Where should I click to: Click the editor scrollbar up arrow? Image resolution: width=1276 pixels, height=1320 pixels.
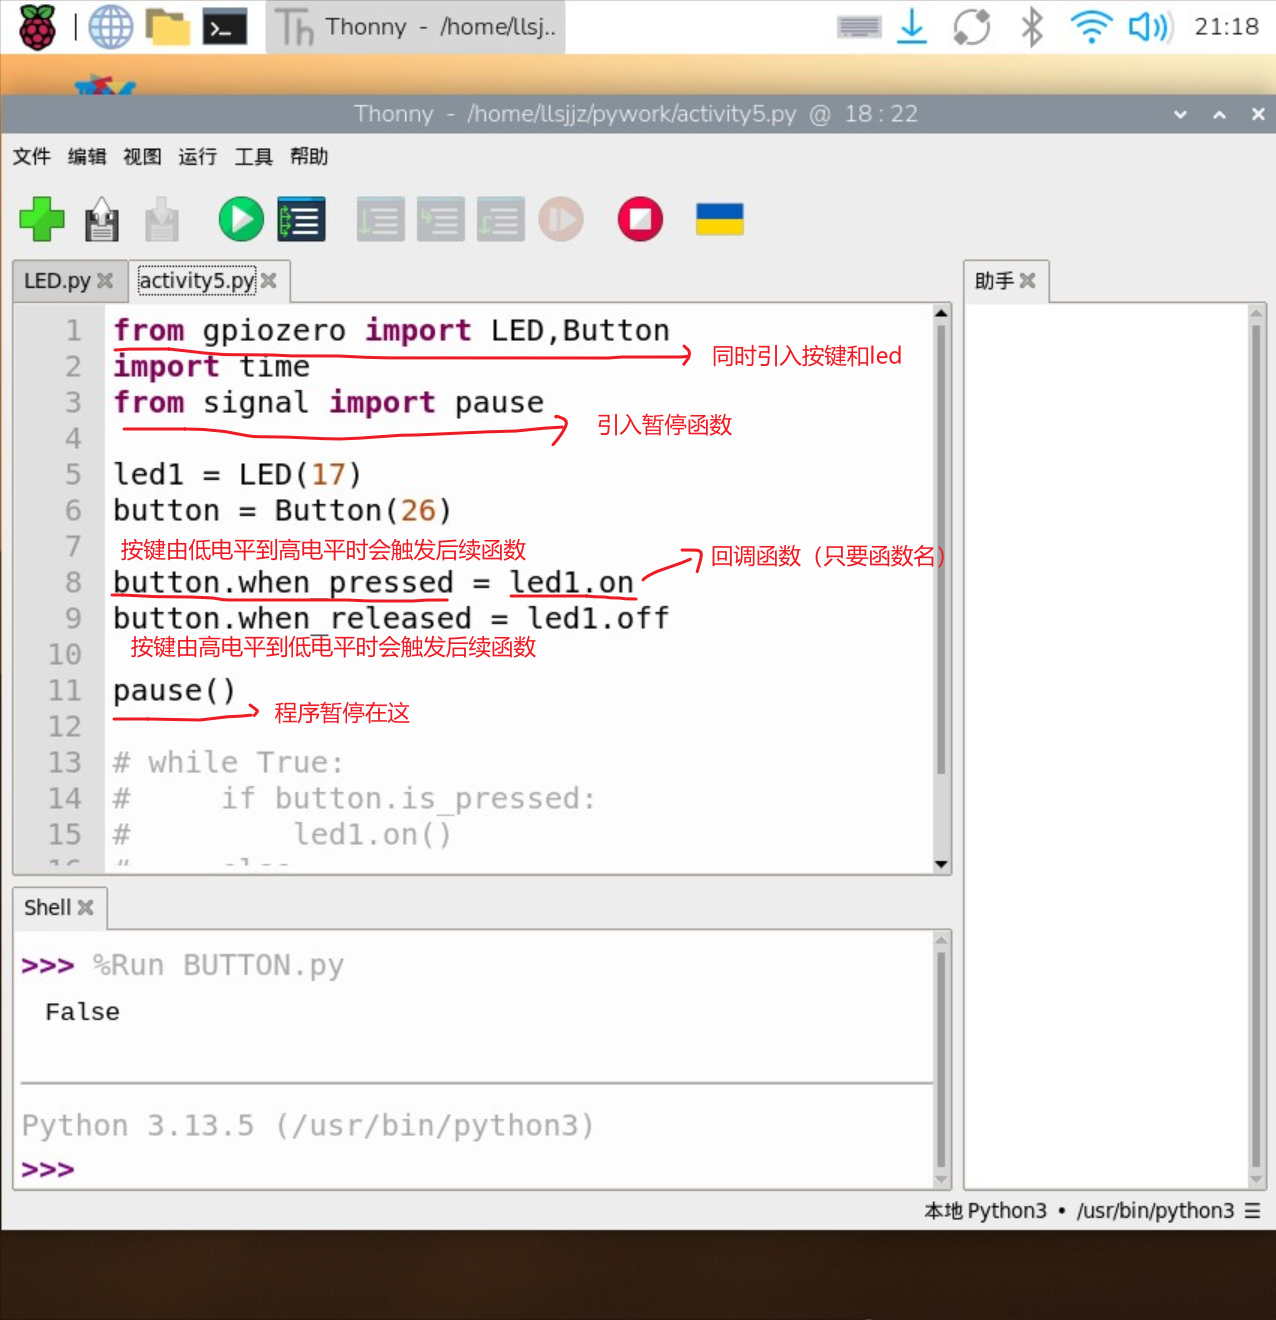941,313
